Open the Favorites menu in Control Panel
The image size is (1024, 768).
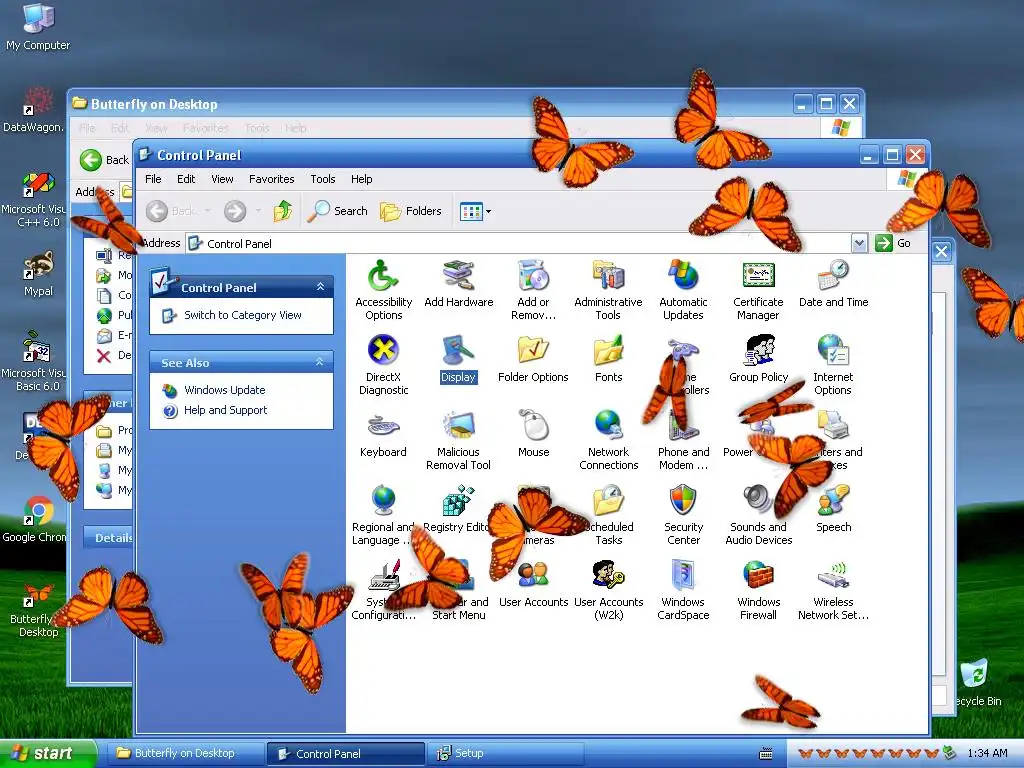[271, 179]
